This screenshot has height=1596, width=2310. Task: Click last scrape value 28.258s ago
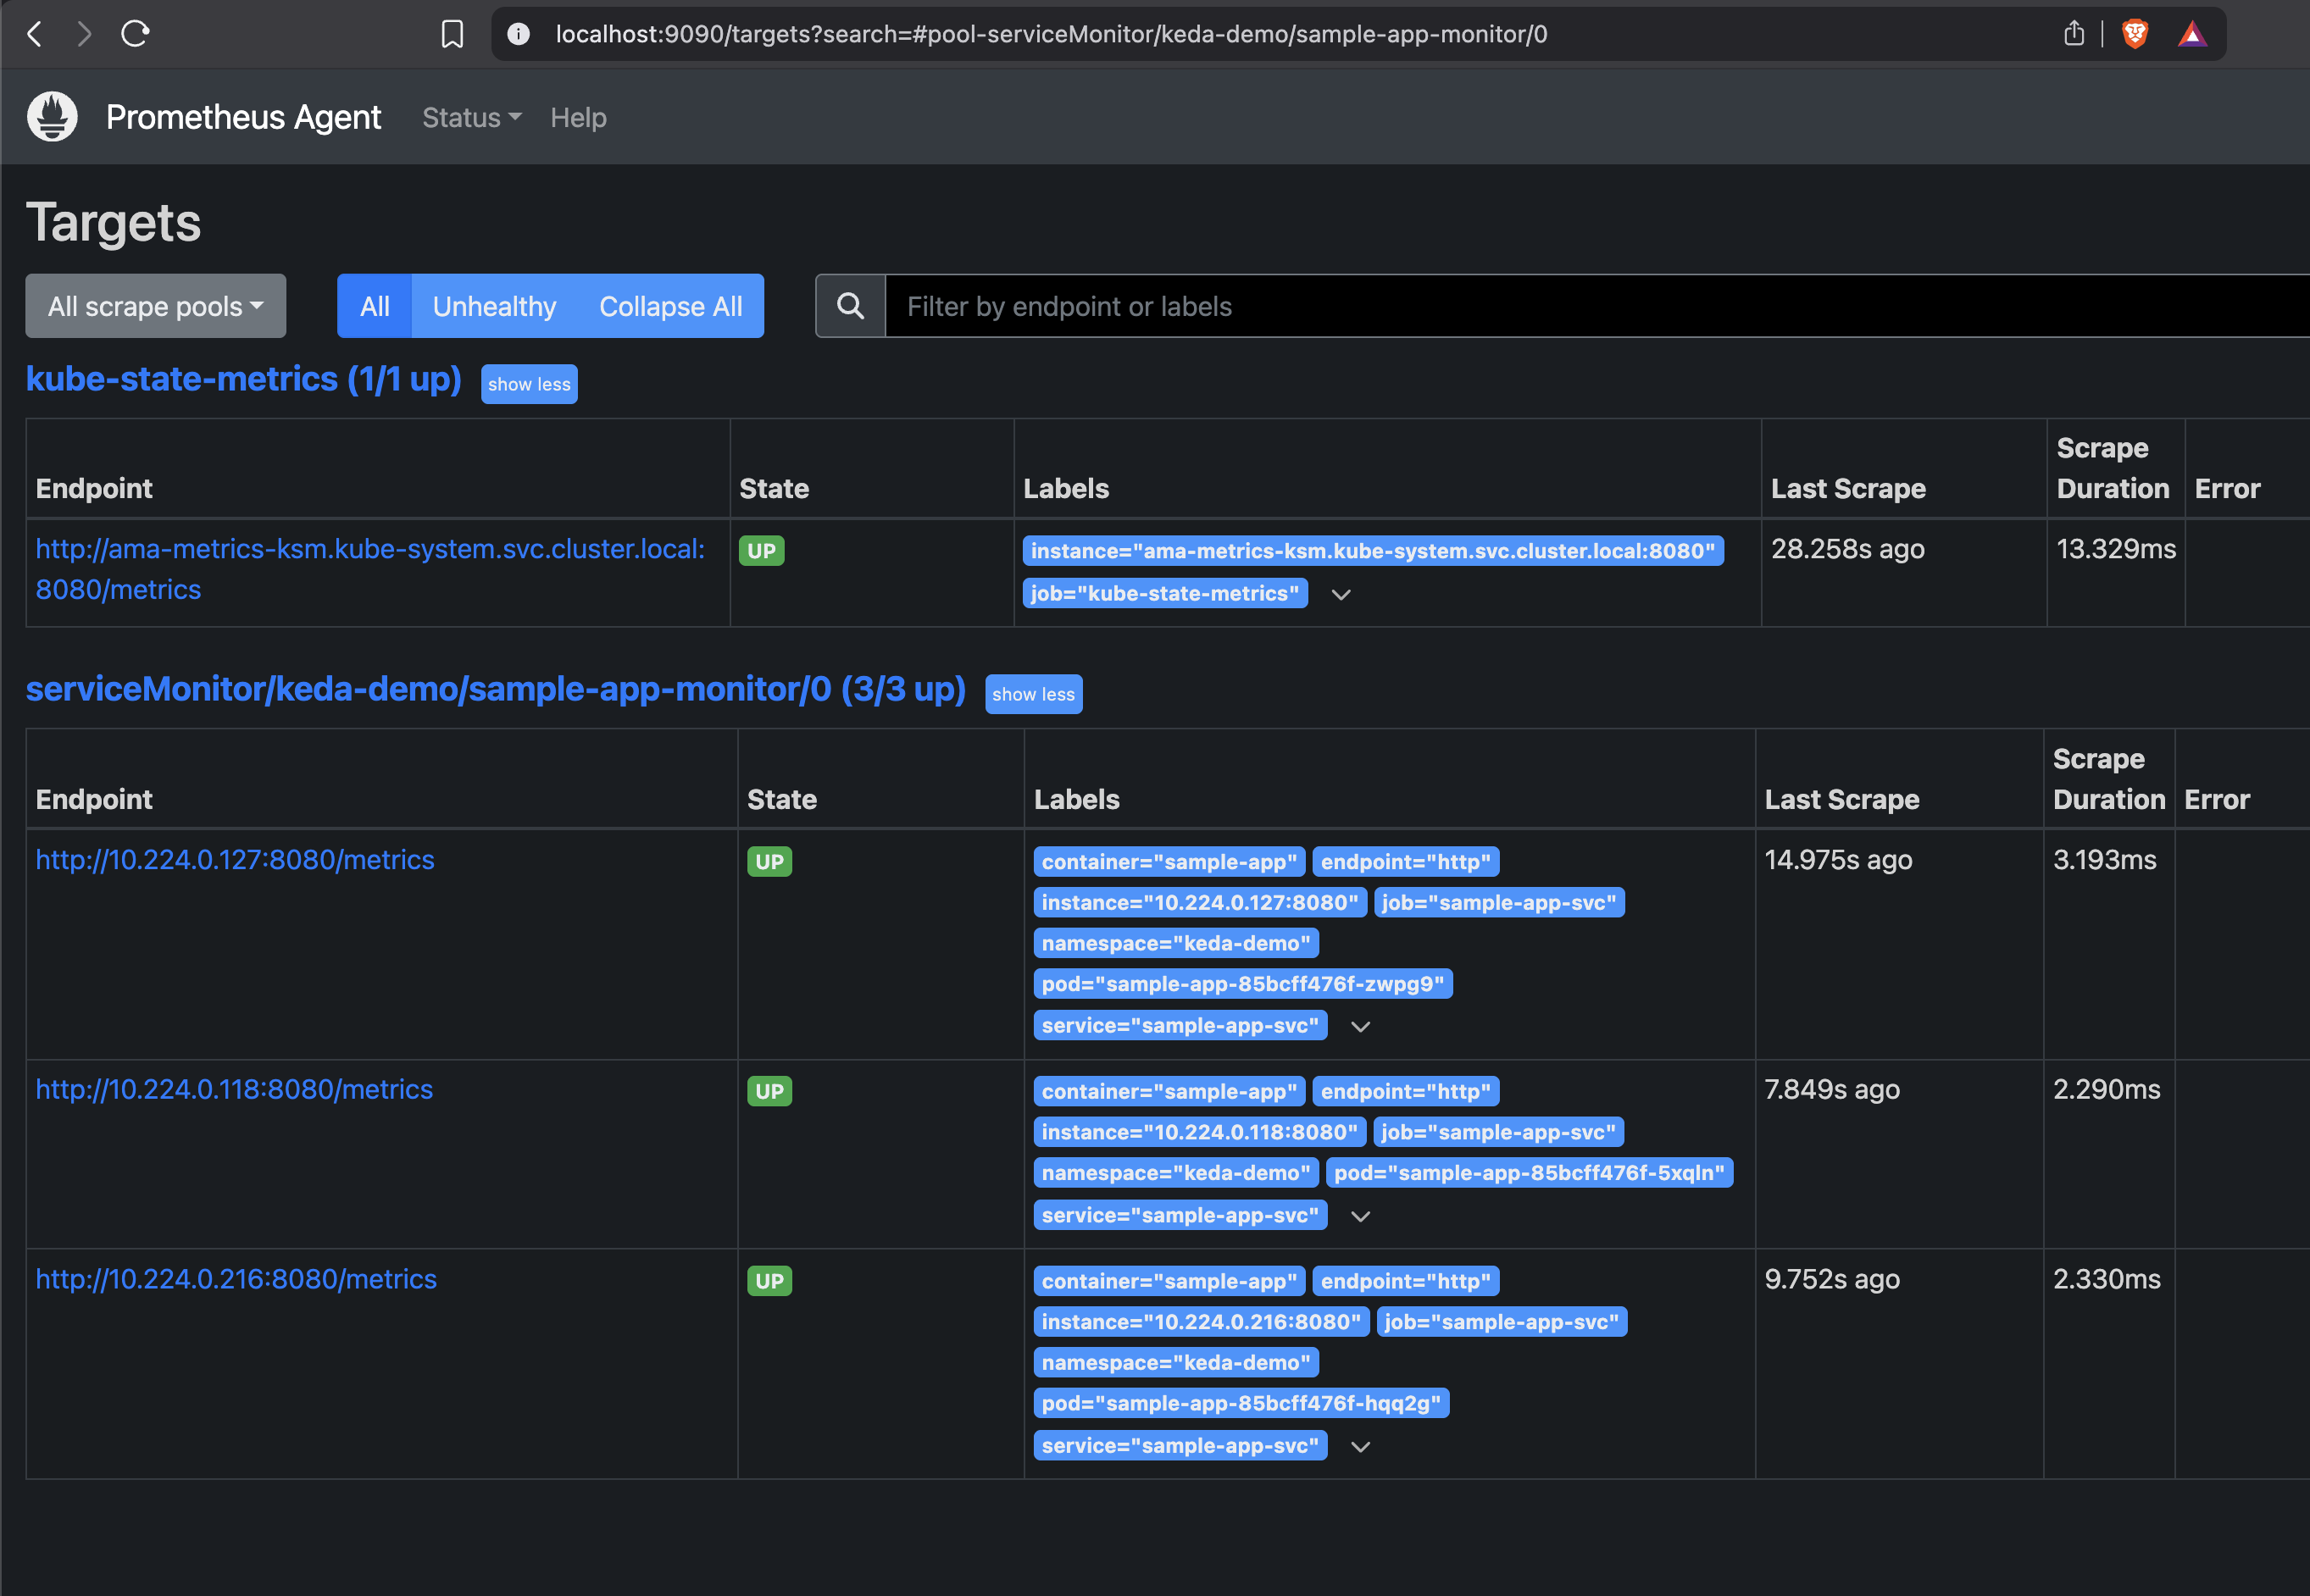tap(1848, 549)
